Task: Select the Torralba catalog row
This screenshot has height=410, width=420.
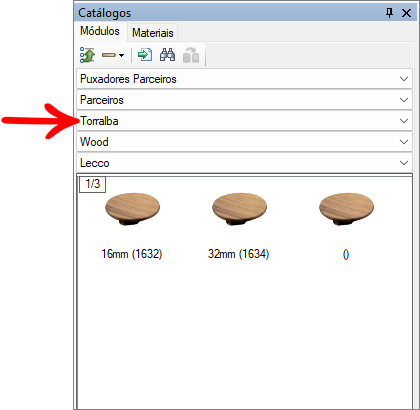Action: tap(245, 121)
